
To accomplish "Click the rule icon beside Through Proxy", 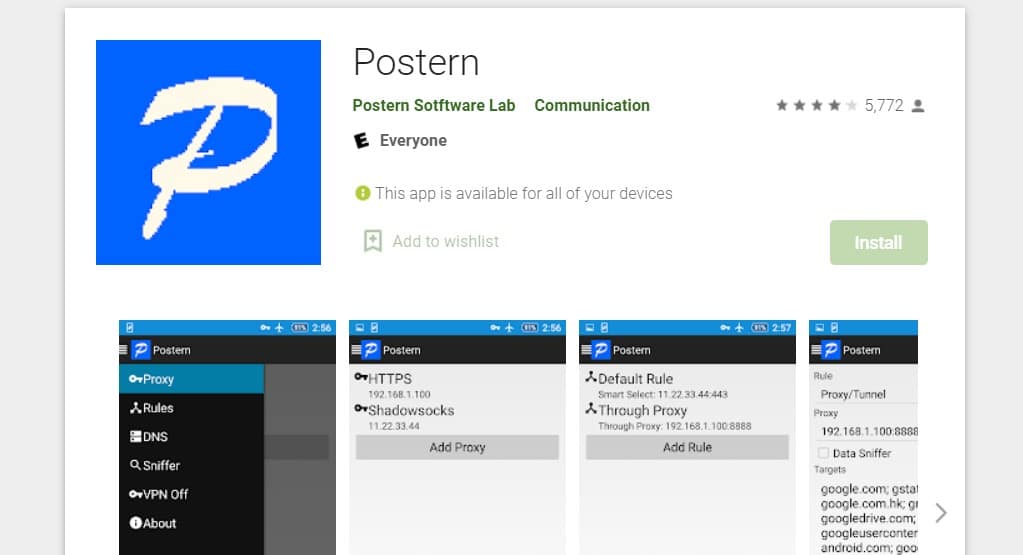I will coord(590,408).
